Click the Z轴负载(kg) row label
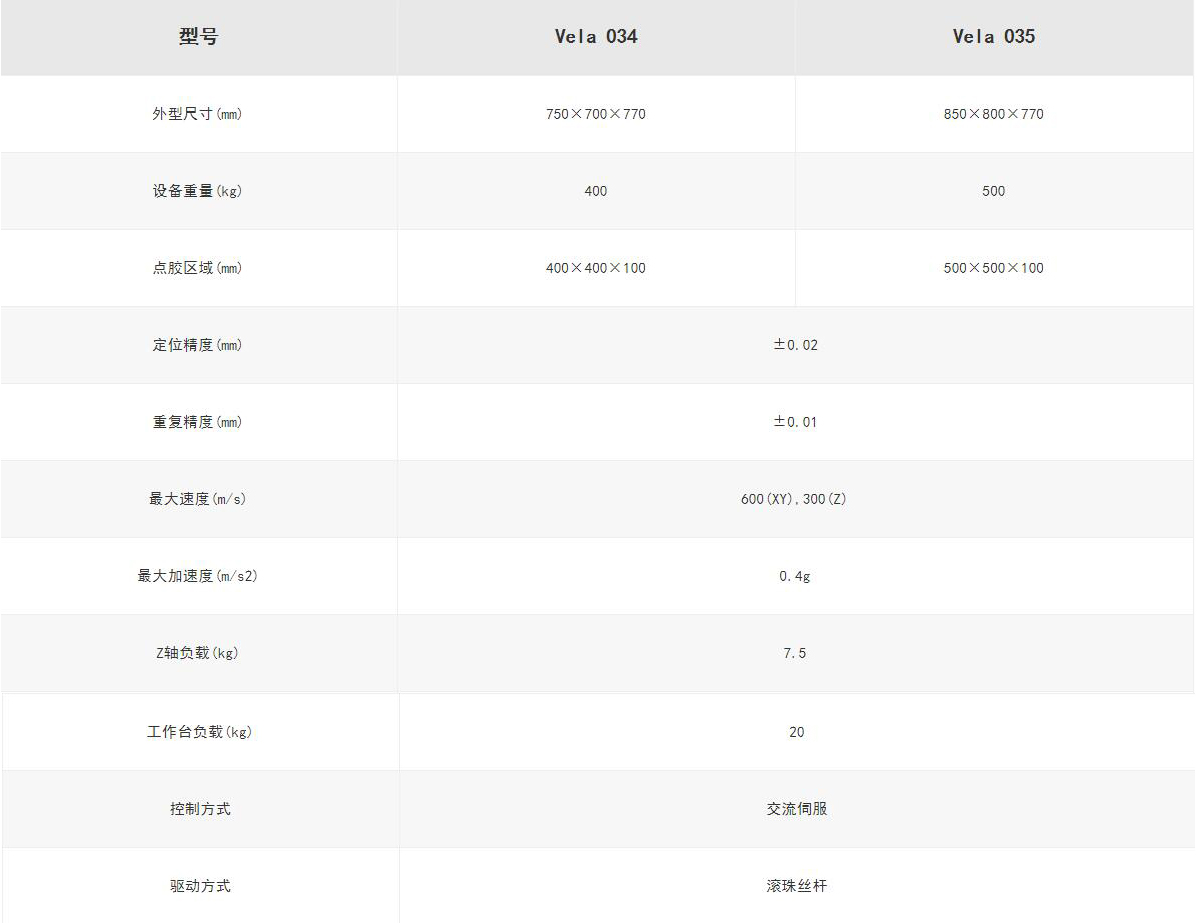Viewport: 1197px width, 923px height. pos(197,654)
